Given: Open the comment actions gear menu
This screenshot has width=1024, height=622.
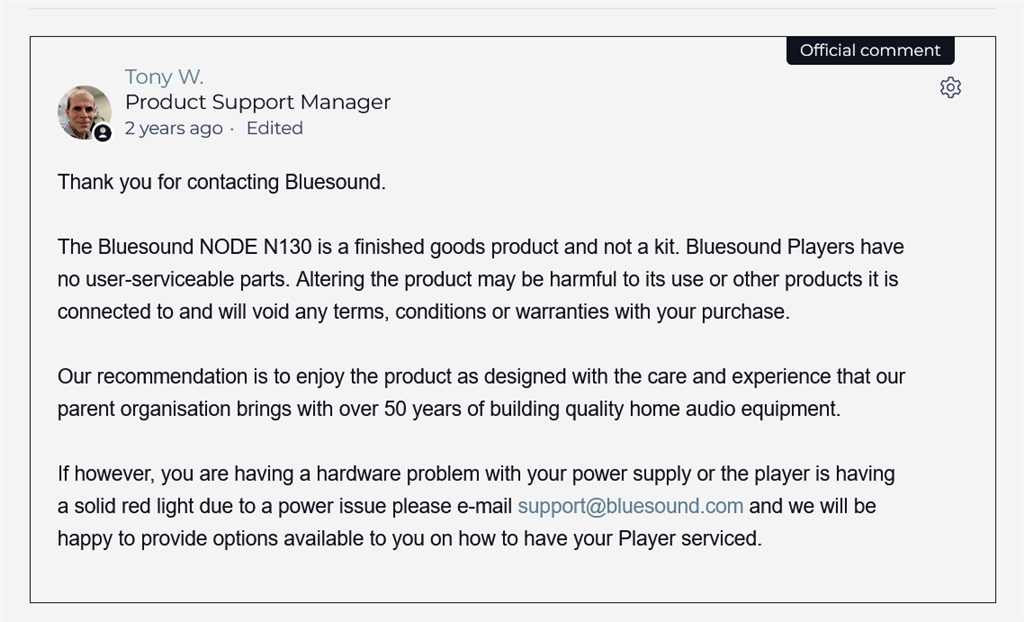Looking at the screenshot, I should [x=950, y=88].
